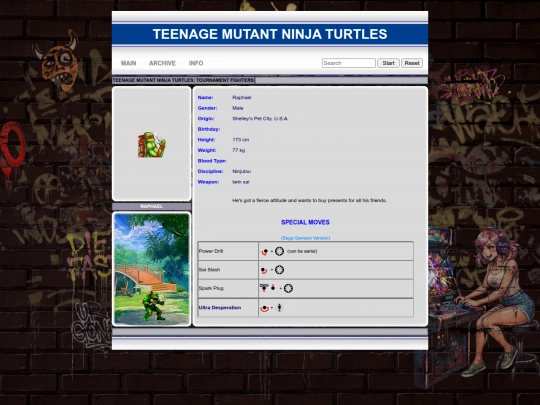The image size is (540, 405).
Task: Click the Spark Plug down arrow icon
Action: pyautogui.click(x=273, y=287)
